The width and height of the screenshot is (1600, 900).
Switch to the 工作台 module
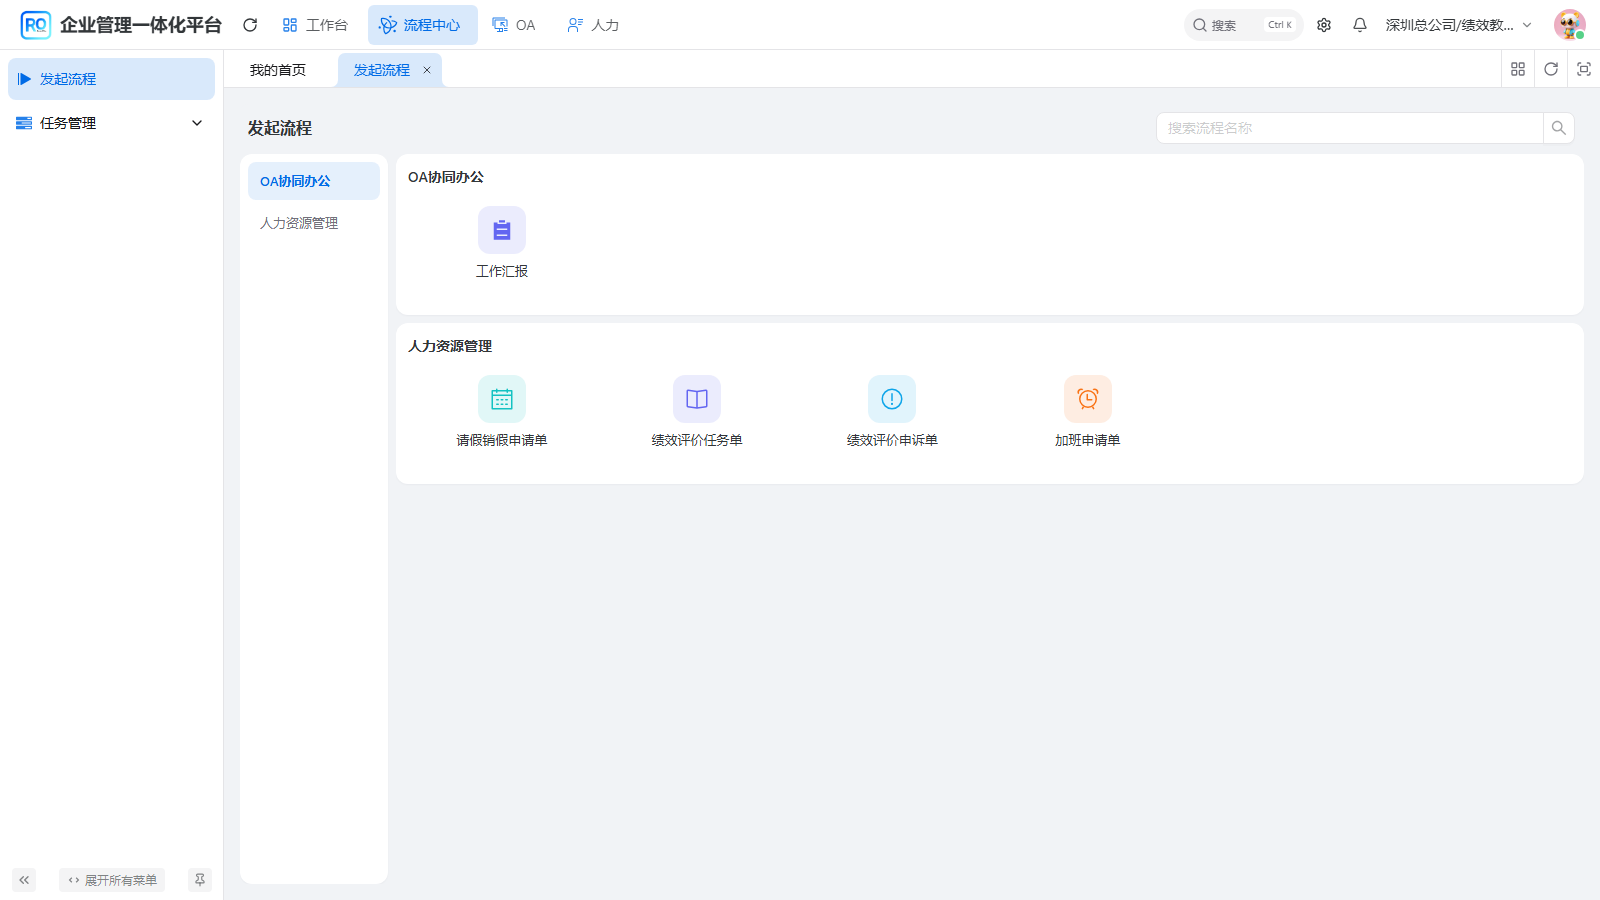315,25
